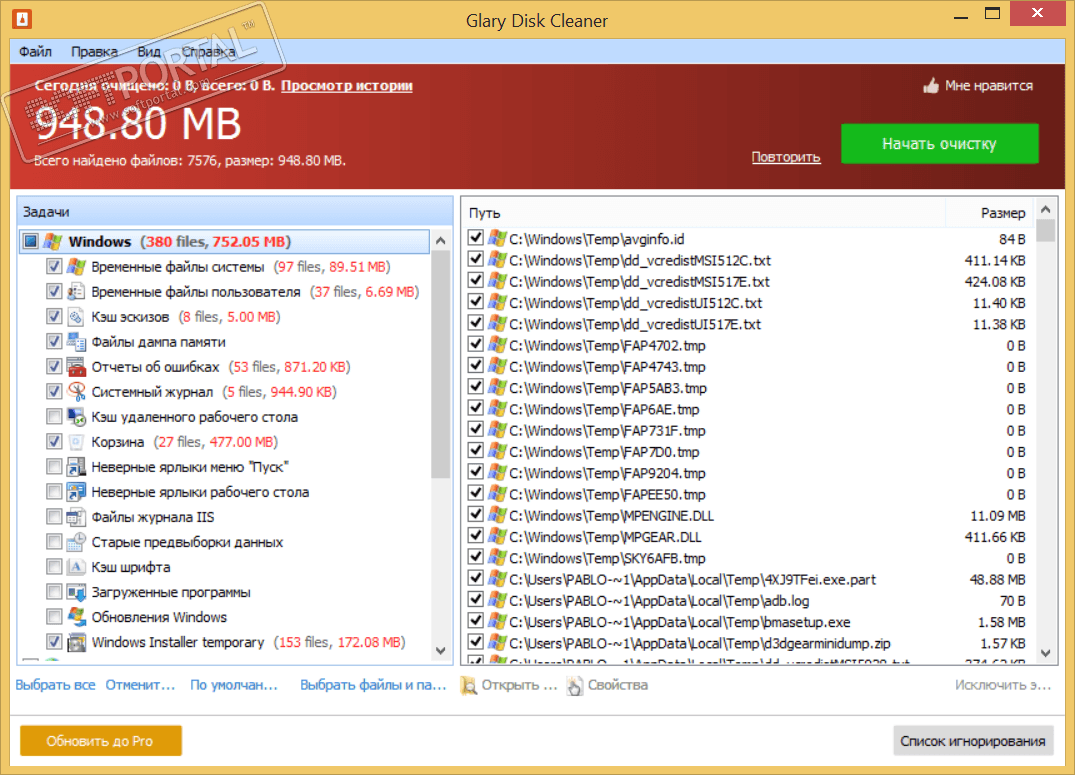The height and width of the screenshot is (775, 1075).
Task: Click the tasks list scroll up arrow
Action: [x=441, y=241]
